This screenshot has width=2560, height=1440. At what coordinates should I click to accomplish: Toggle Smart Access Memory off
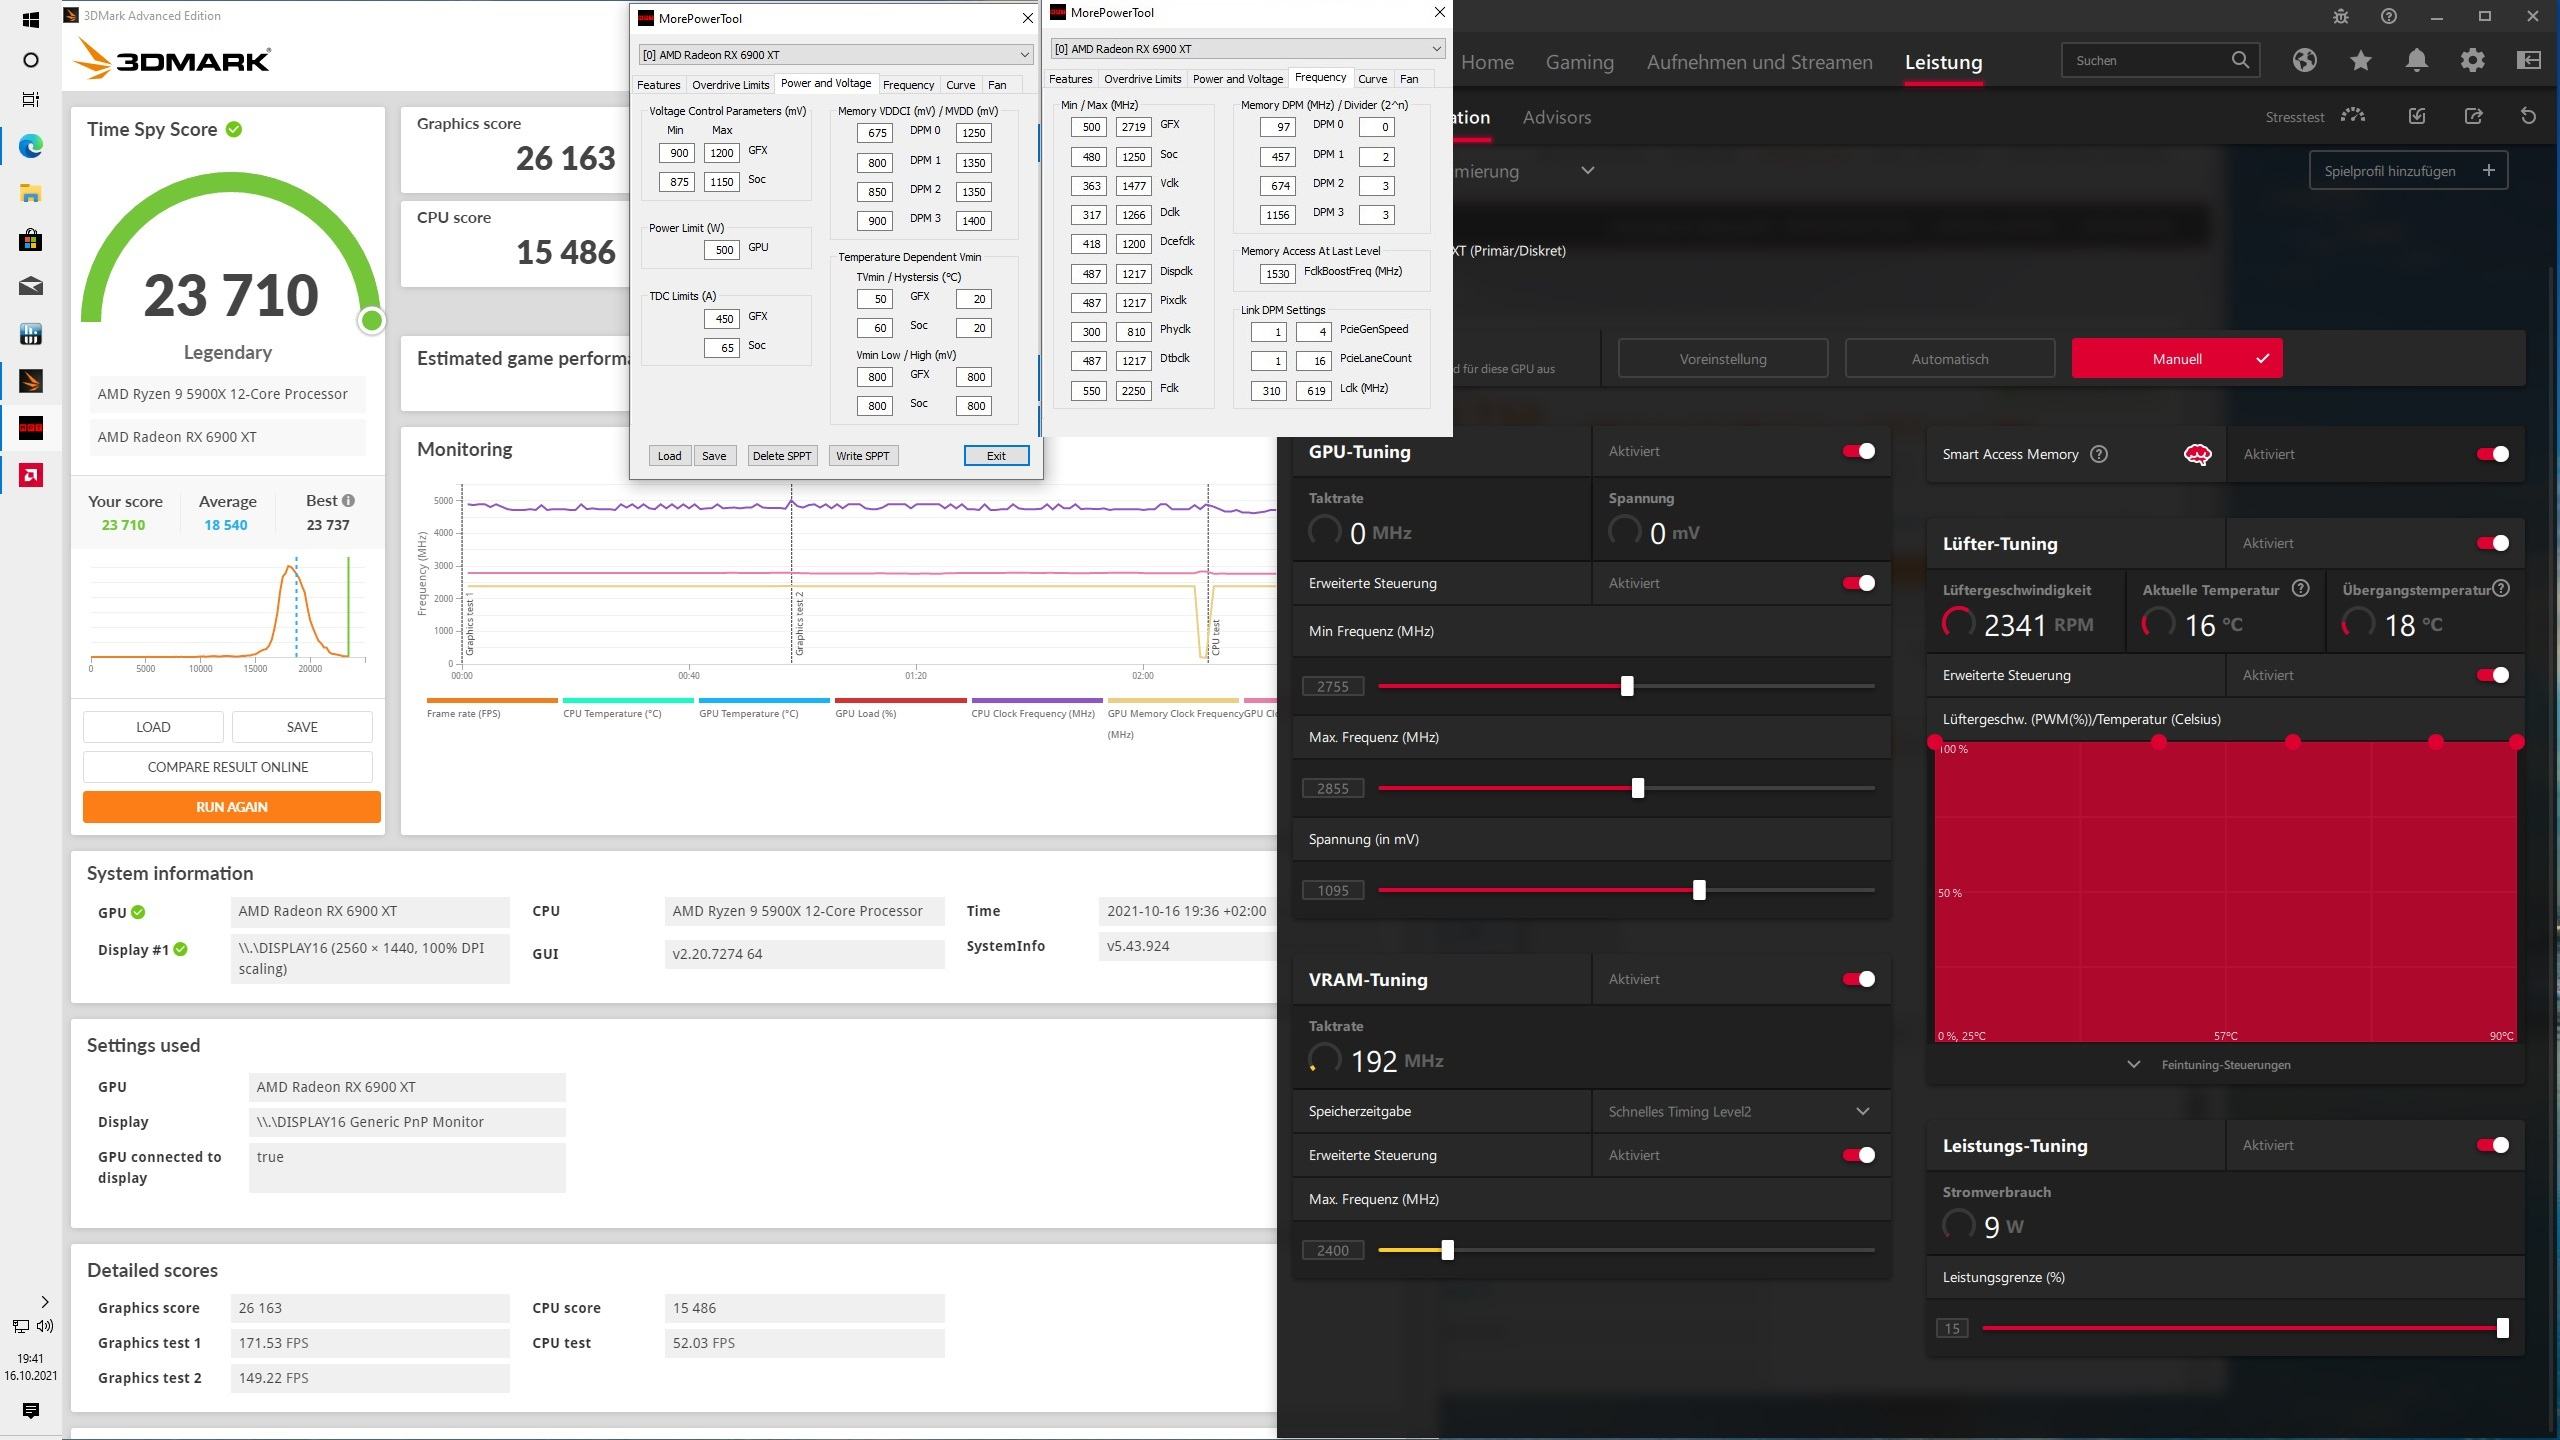[x=2492, y=454]
